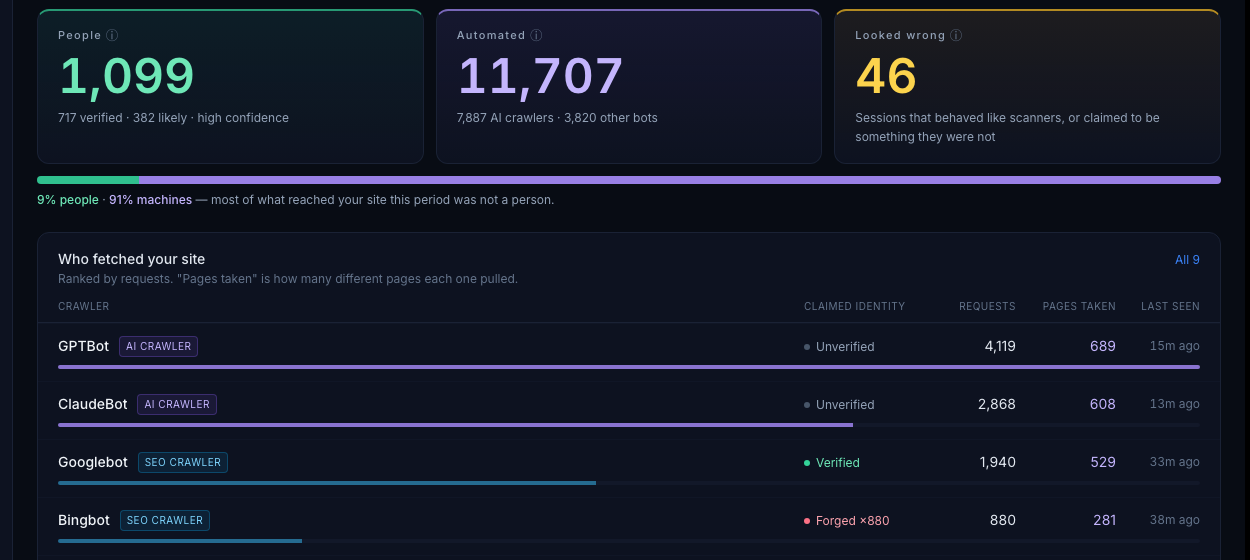Click the AI CRAWLER badge beside GPTBot
The width and height of the screenshot is (1250, 560).
click(158, 346)
